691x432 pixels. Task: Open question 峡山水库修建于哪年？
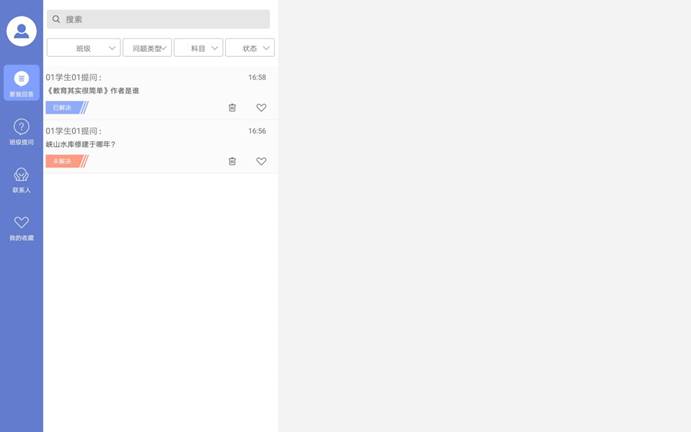(x=81, y=144)
